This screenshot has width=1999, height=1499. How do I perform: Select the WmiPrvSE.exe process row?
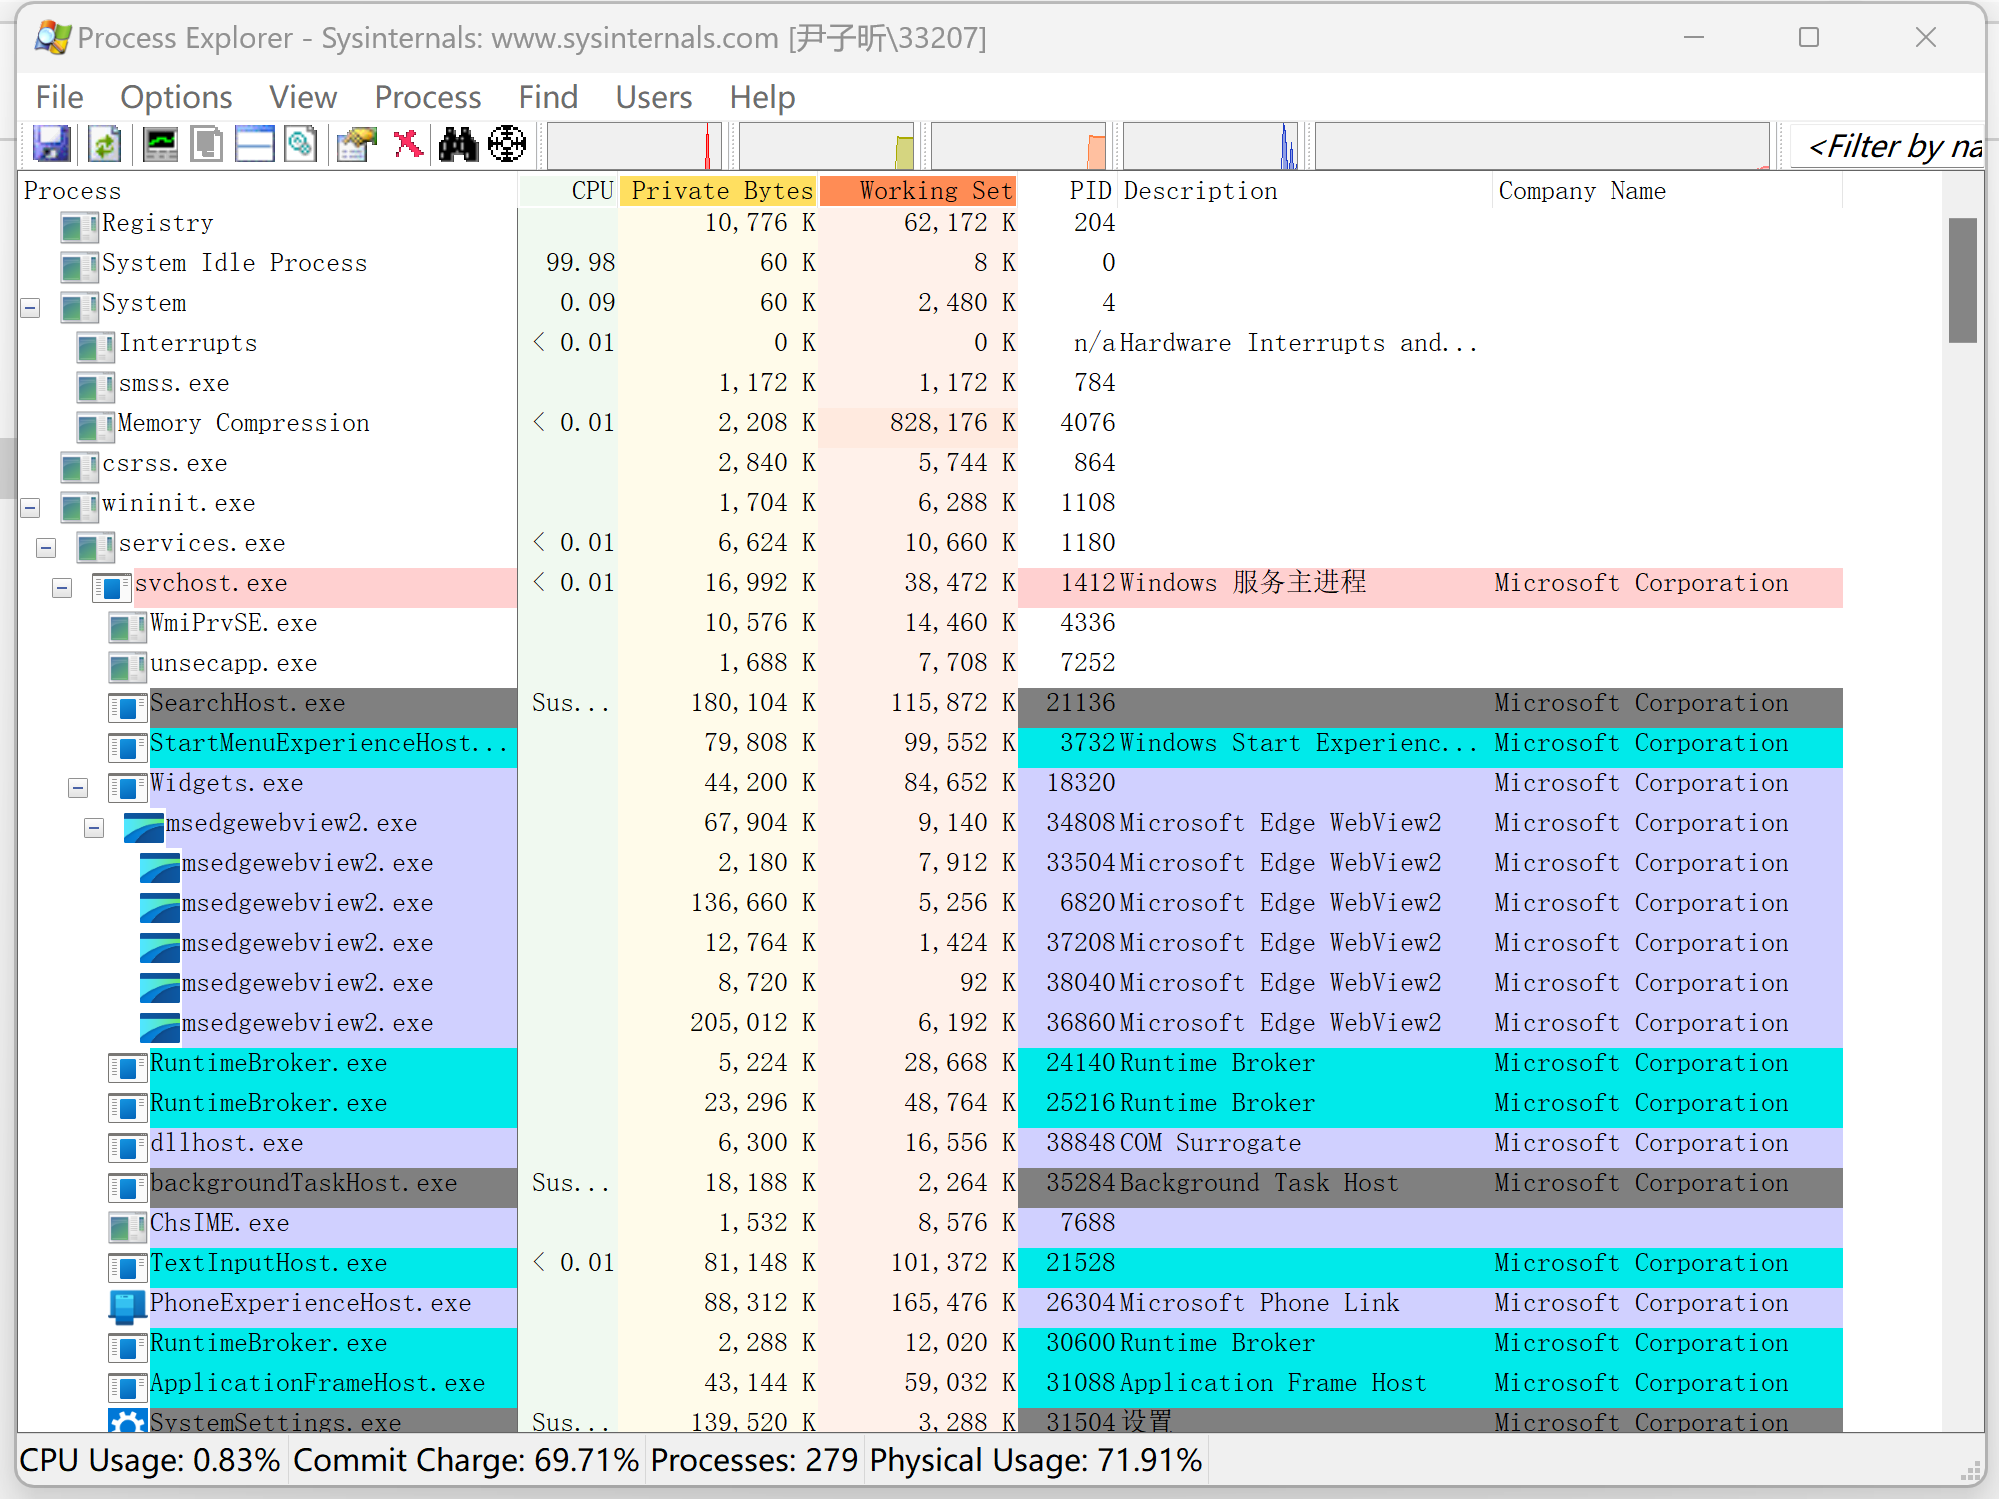930,623
